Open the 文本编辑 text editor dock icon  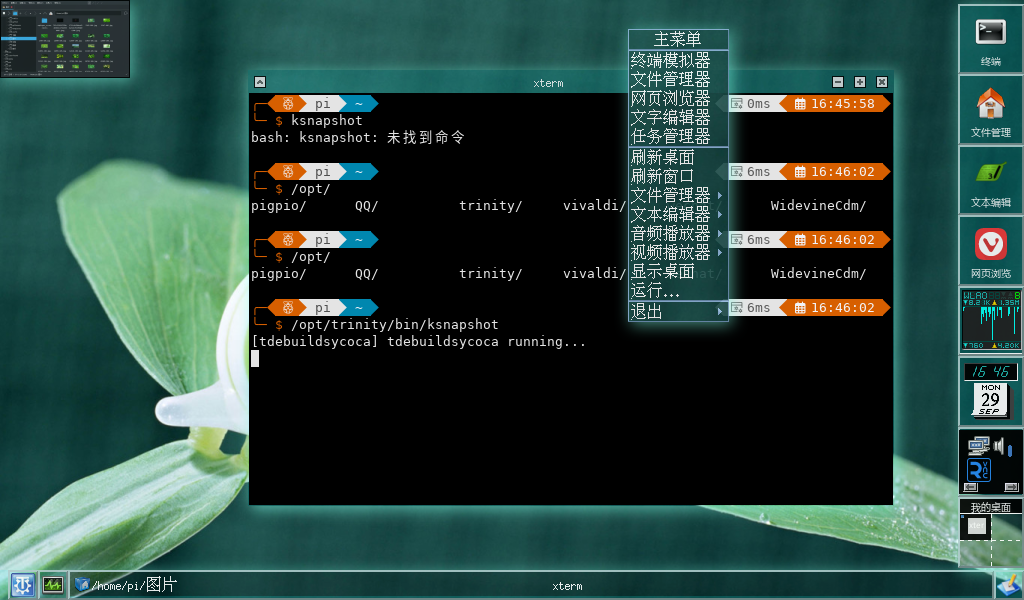coord(990,178)
